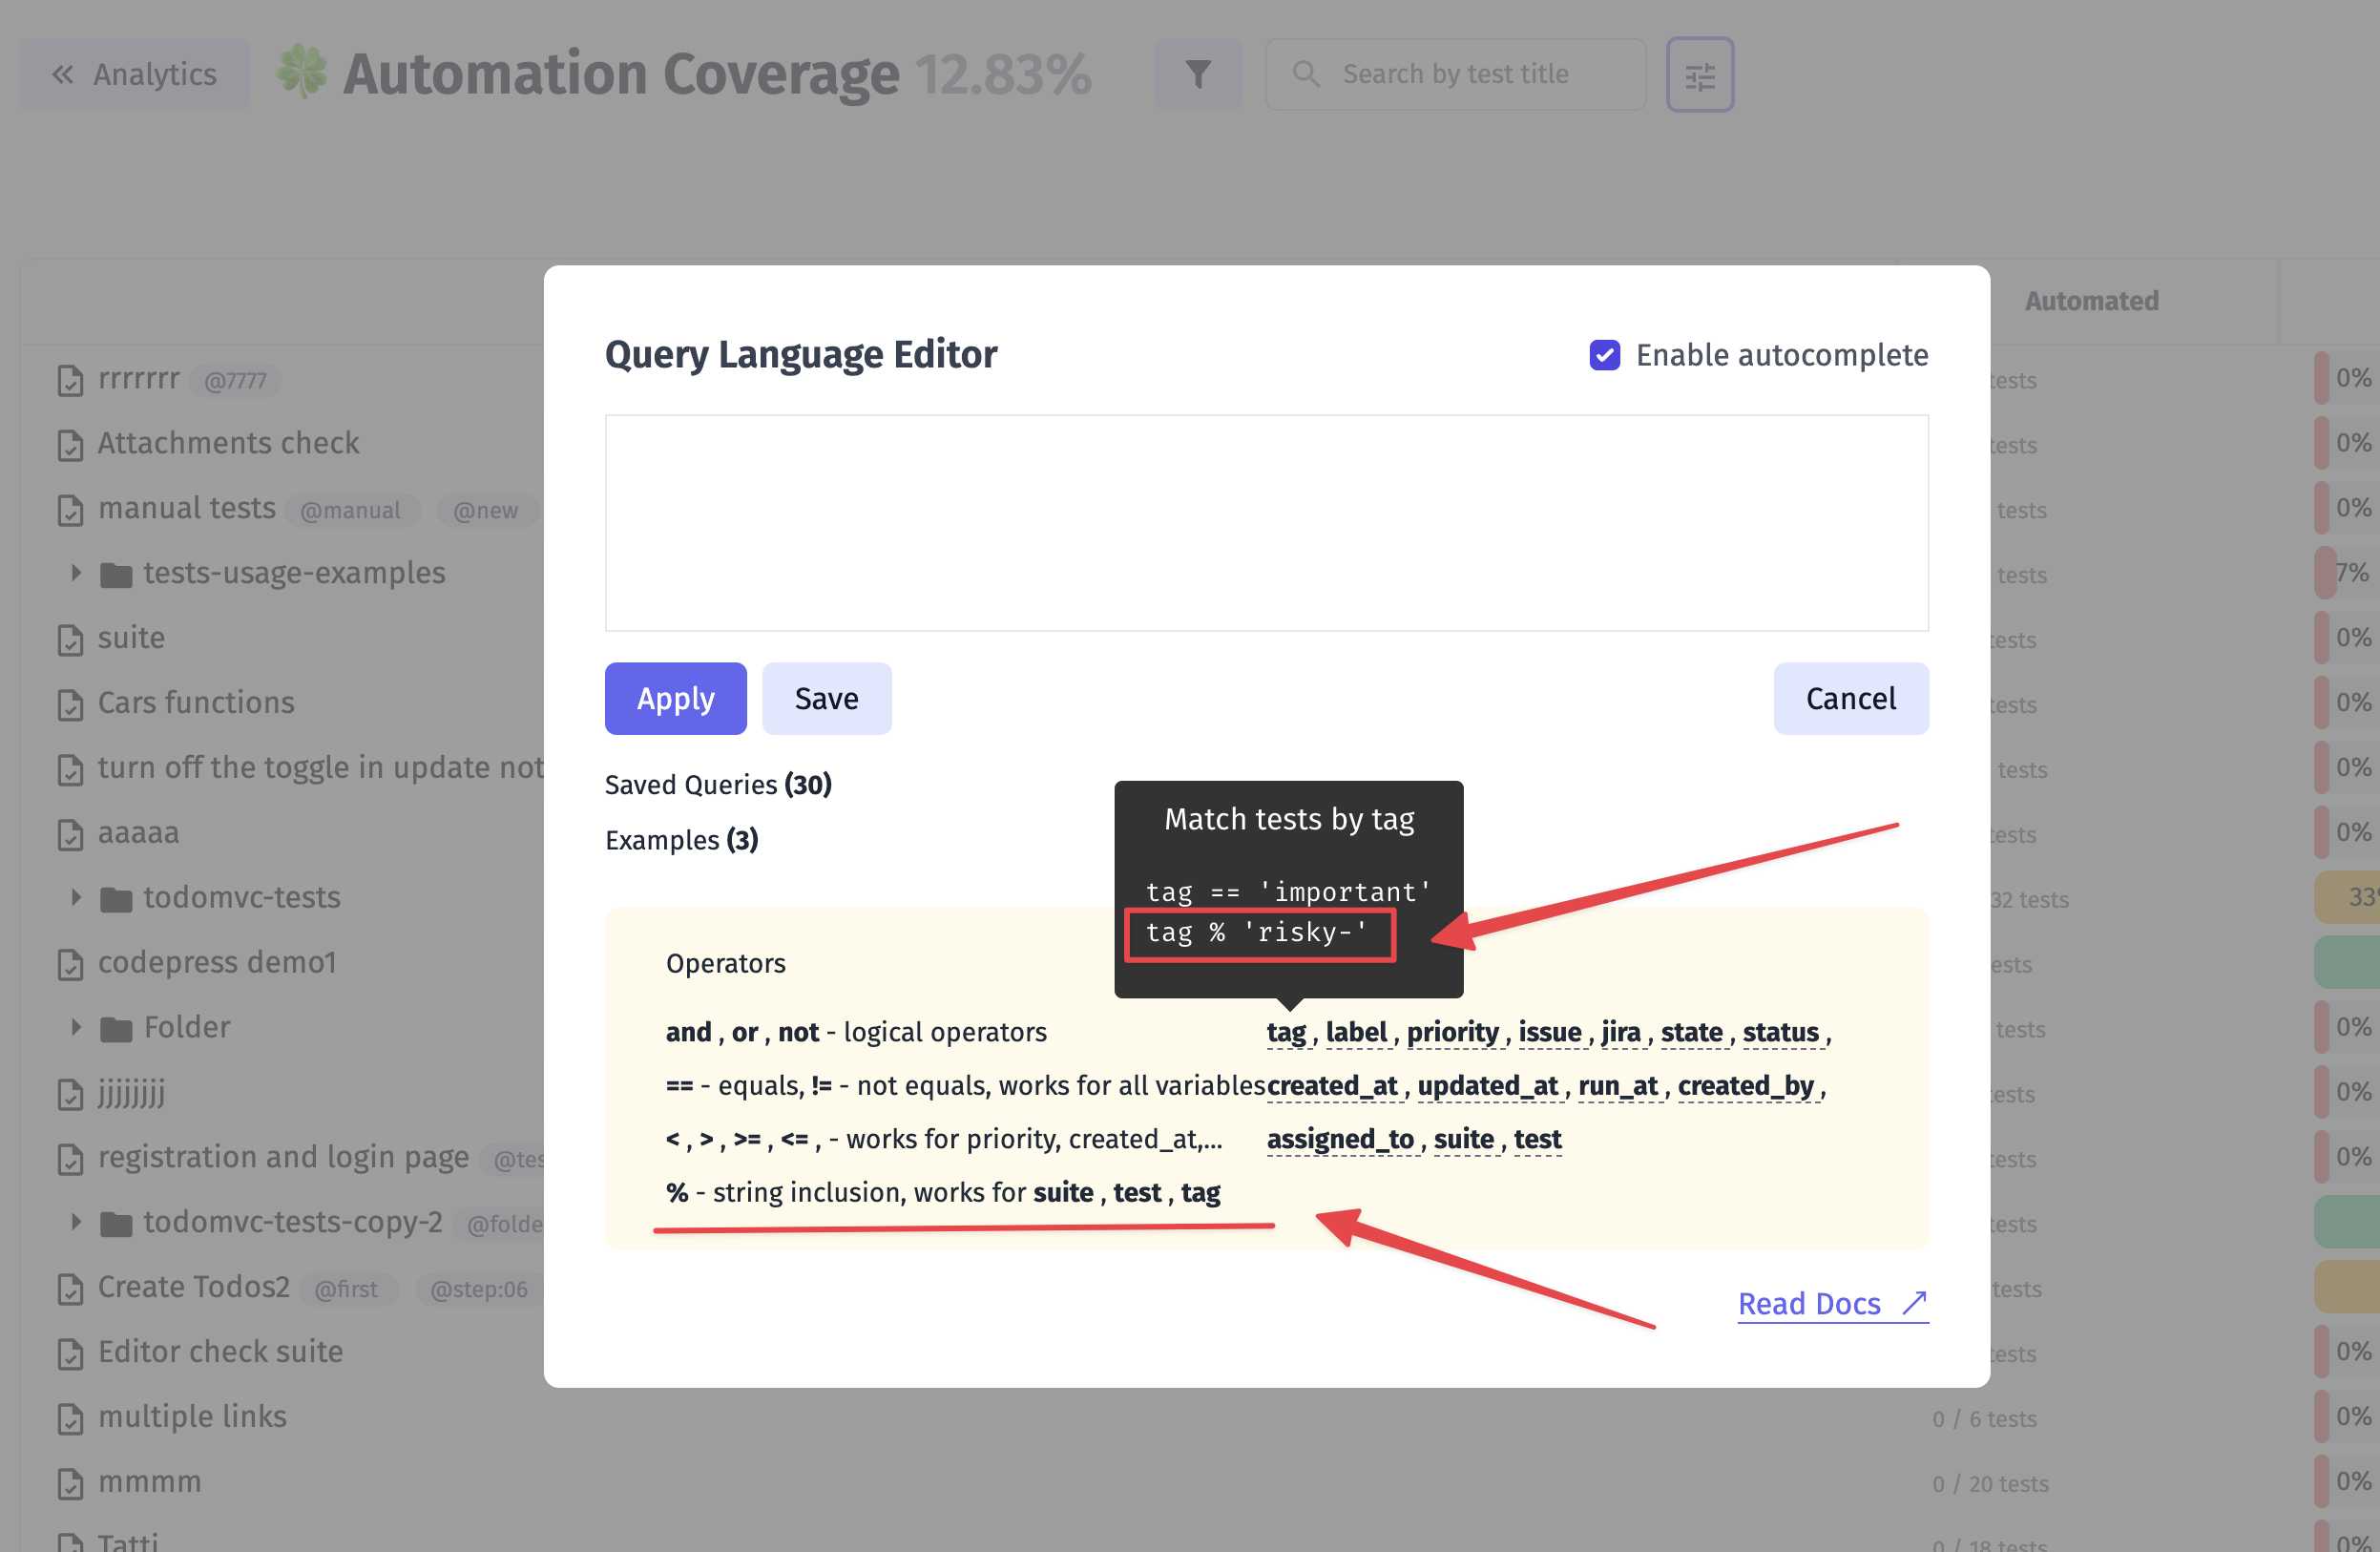This screenshot has height=1552, width=2380.
Task: Toggle the Enable autocomplete checkbox
Action: coord(1604,355)
